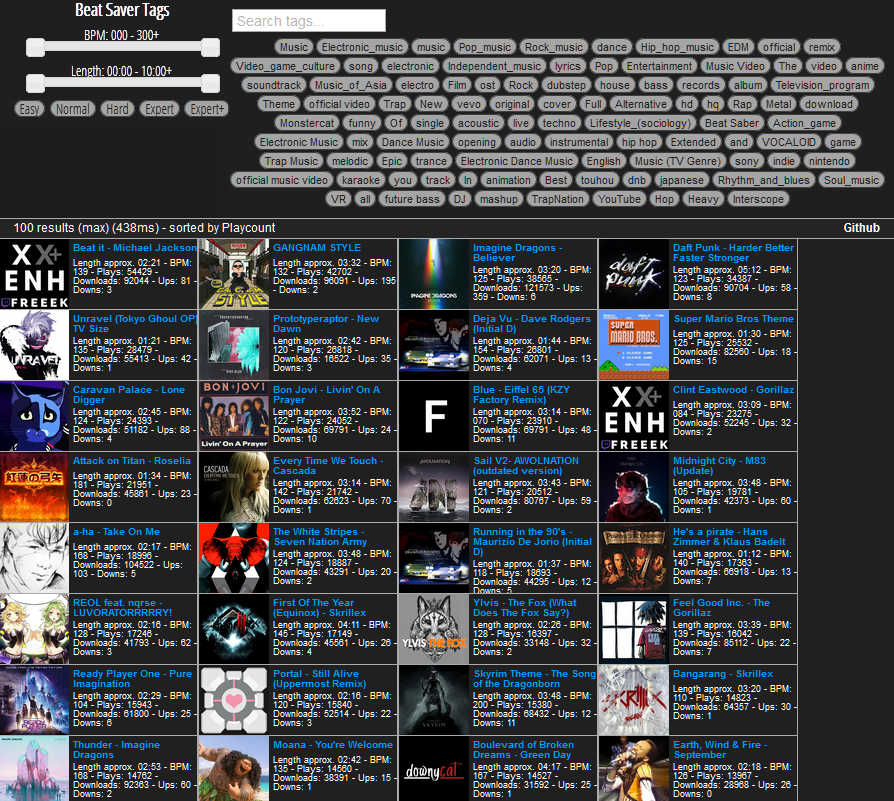Image resolution: width=894 pixels, height=801 pixels.
Task: Open Clint Eastwood - Gorillaz link
Action: click(733, 389)
